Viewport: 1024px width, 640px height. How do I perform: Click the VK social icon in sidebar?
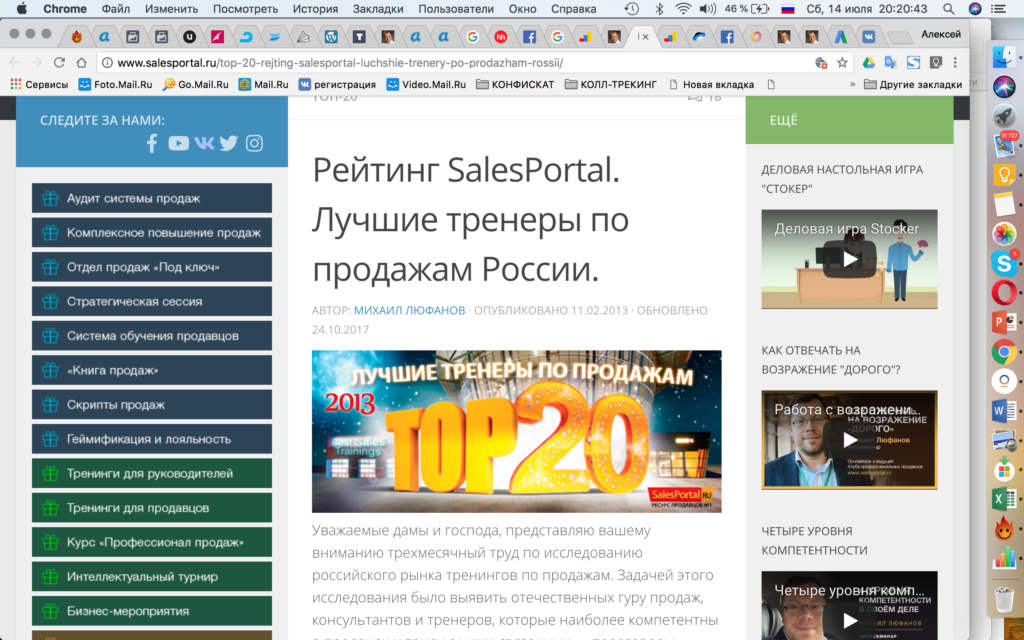coord(204,143)
